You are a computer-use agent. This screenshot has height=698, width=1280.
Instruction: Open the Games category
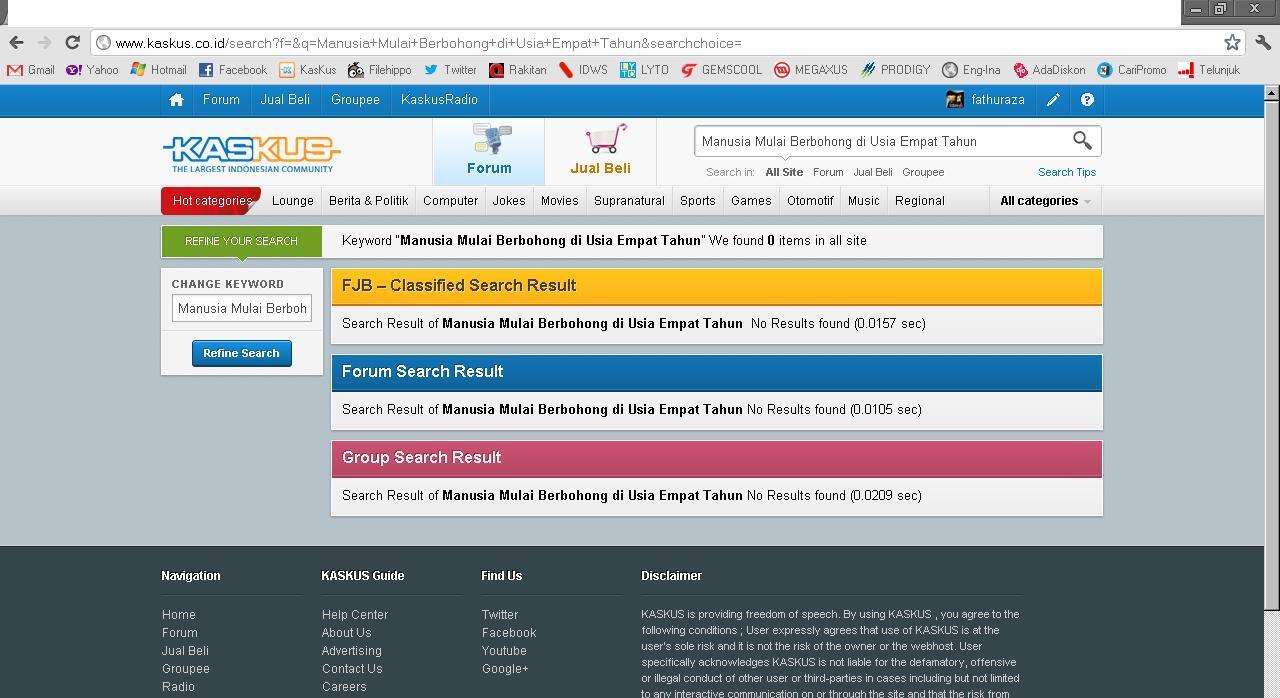coord(751,201)
